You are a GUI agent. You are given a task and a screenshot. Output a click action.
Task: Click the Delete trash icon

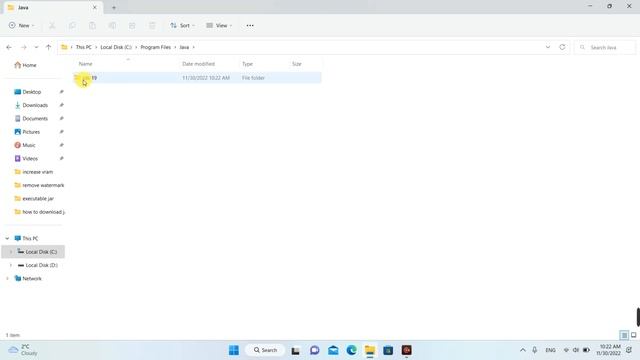152,25
